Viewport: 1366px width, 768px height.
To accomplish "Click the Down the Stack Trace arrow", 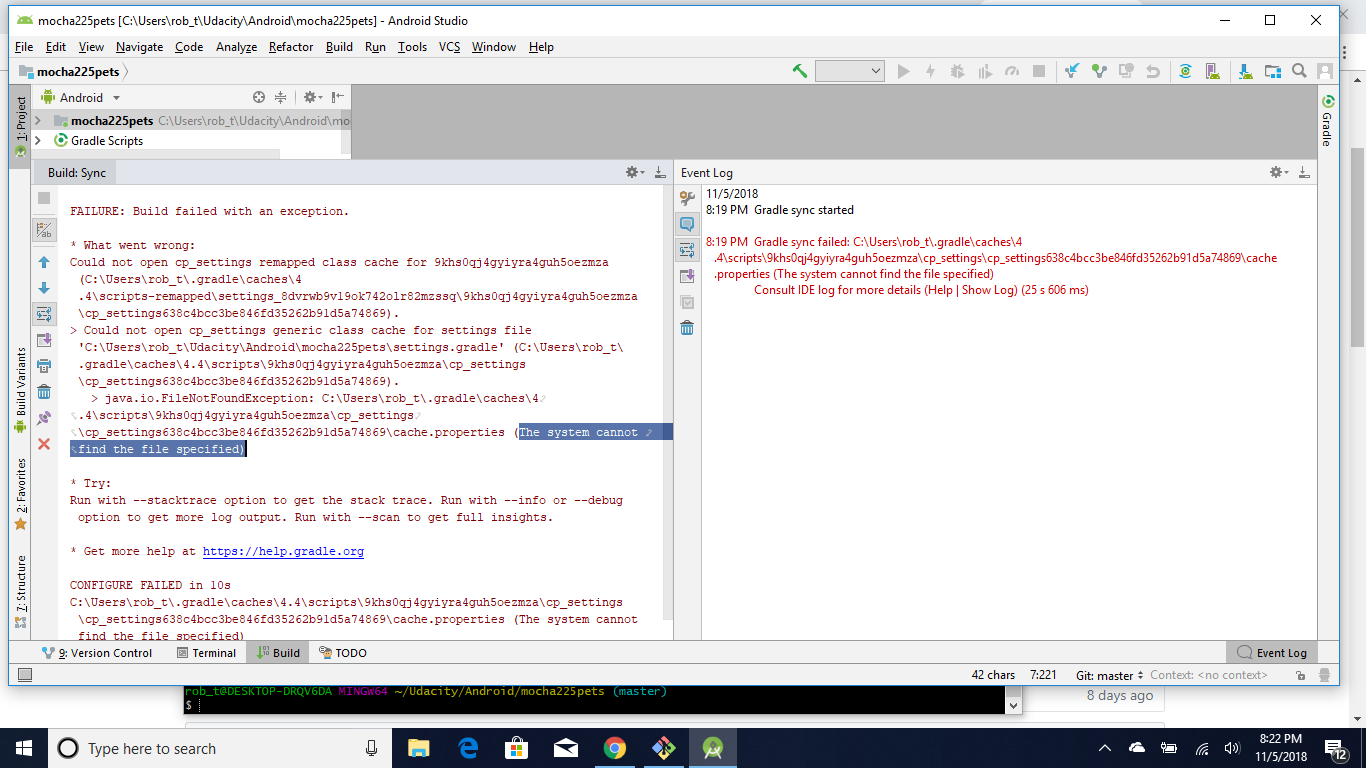I will (44, 288).
